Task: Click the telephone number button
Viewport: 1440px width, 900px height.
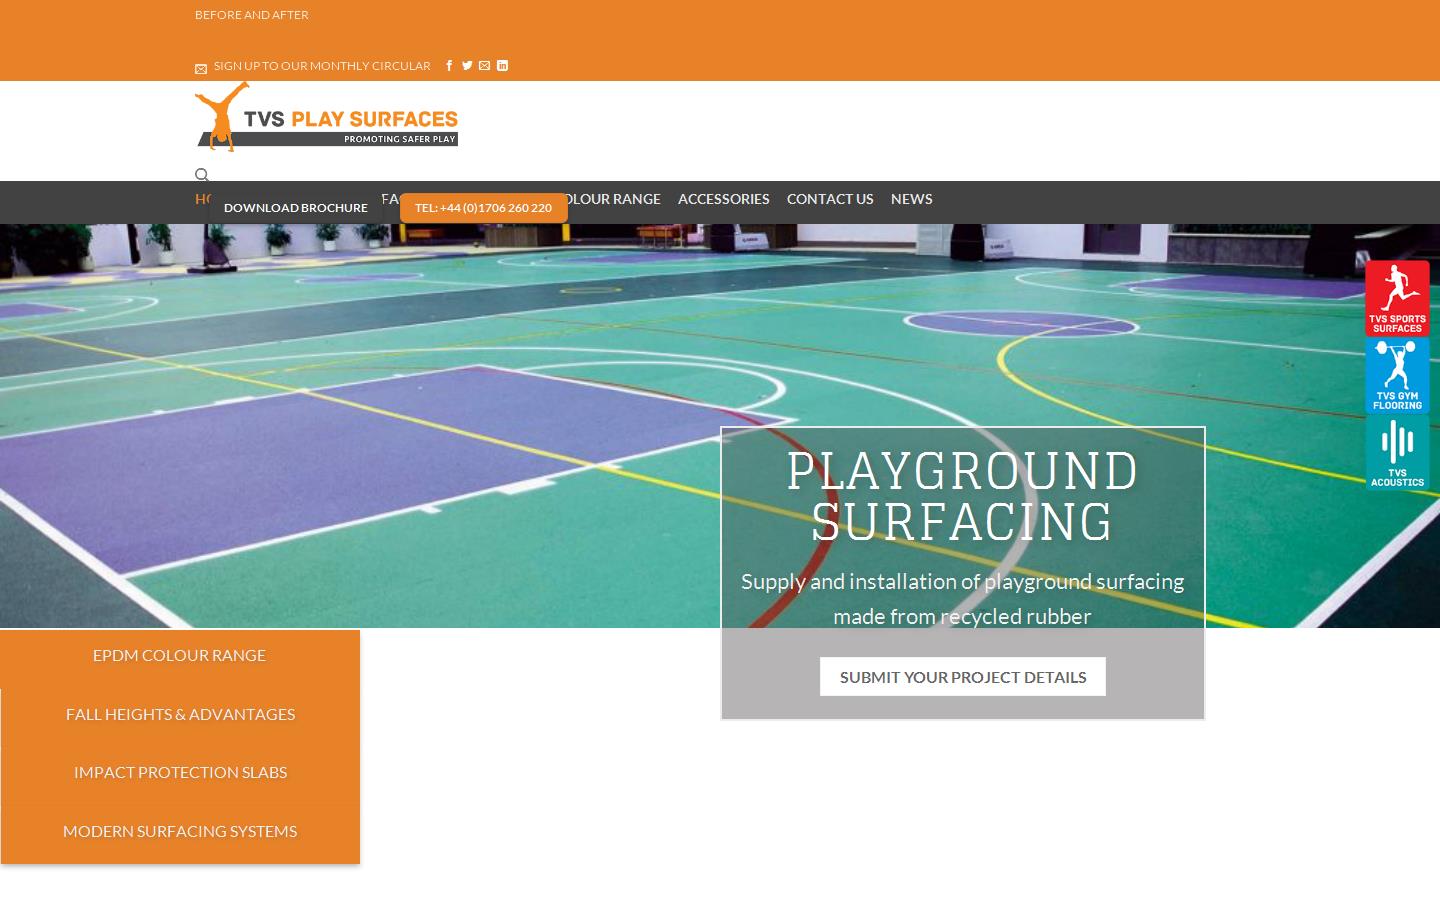Action: click(483, 208)
